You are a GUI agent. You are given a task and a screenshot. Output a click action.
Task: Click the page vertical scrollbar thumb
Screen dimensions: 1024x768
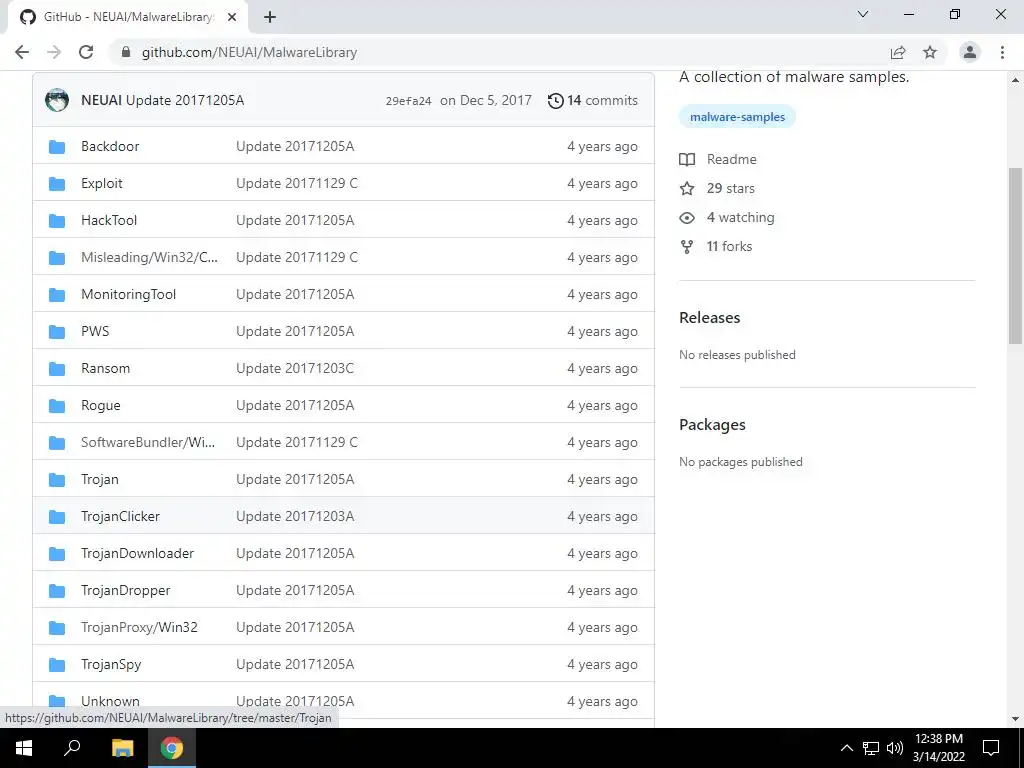1015,255
